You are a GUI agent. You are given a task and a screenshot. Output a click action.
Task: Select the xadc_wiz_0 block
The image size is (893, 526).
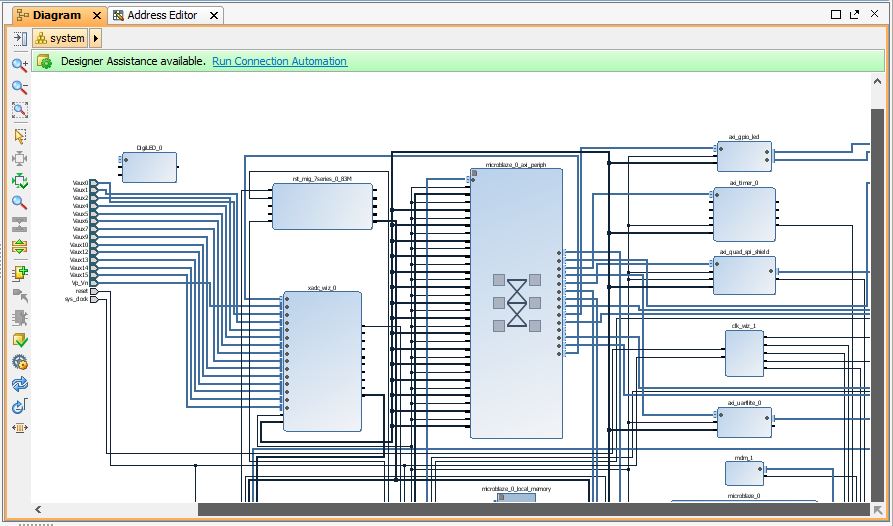point(322,361)
